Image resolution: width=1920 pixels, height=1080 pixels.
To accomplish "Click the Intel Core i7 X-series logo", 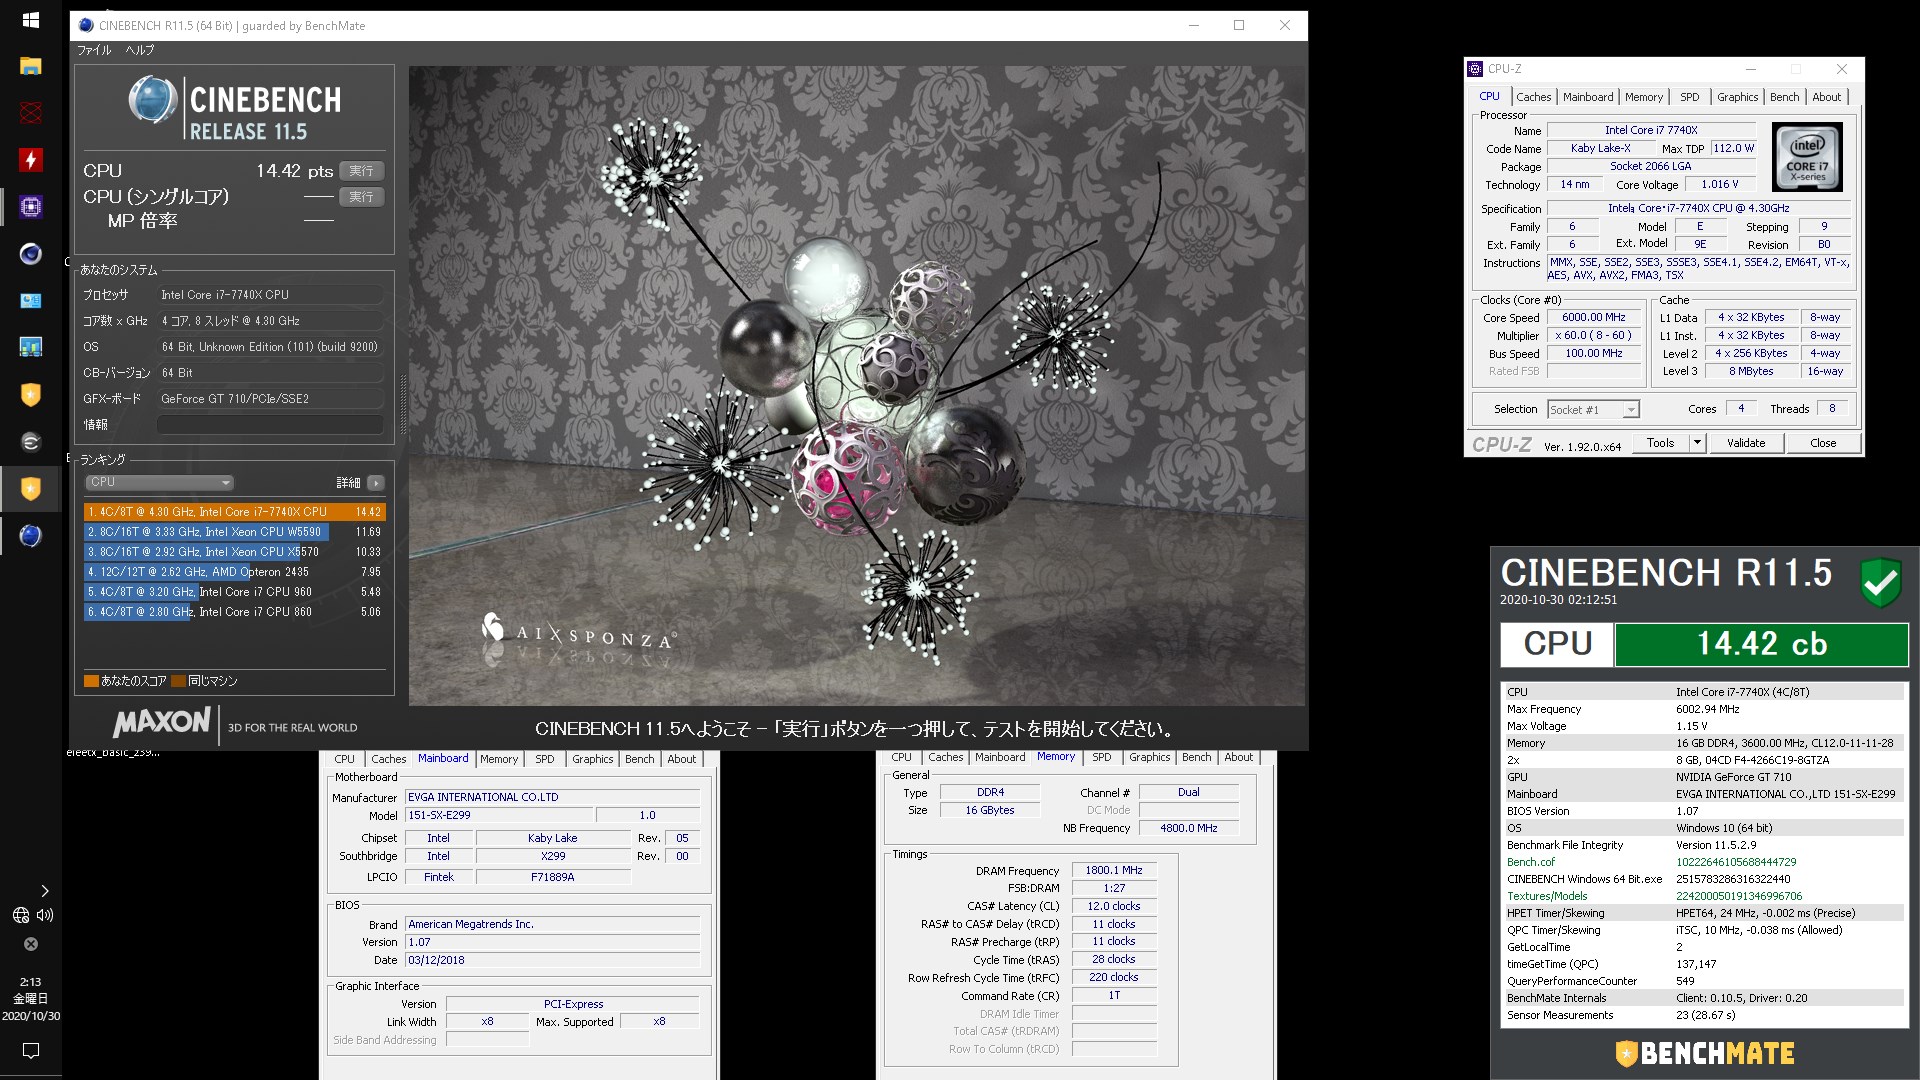I will point(1807,157).
